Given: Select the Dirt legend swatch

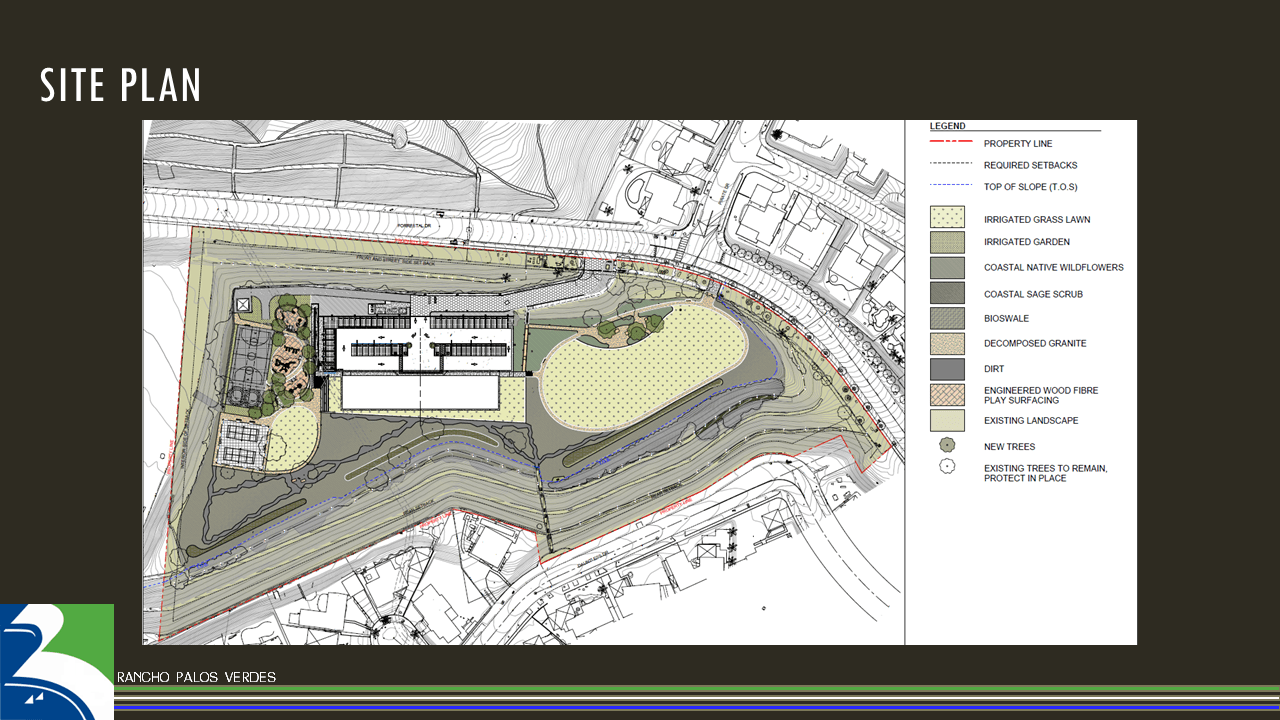Looking at the screenshot, I should (946, 368).
